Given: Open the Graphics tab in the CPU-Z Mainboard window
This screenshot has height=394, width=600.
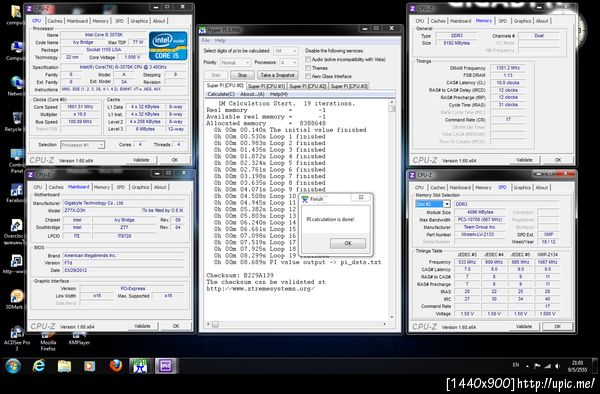Looking at the screenshot, I should coord(140,187).
